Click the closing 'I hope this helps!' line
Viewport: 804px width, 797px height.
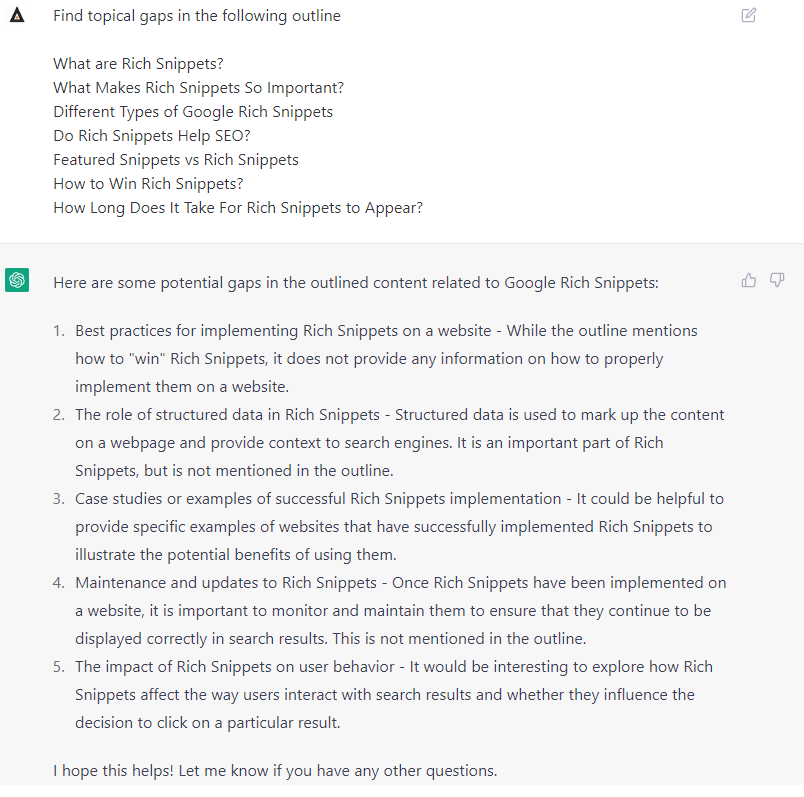click(274, 771)
